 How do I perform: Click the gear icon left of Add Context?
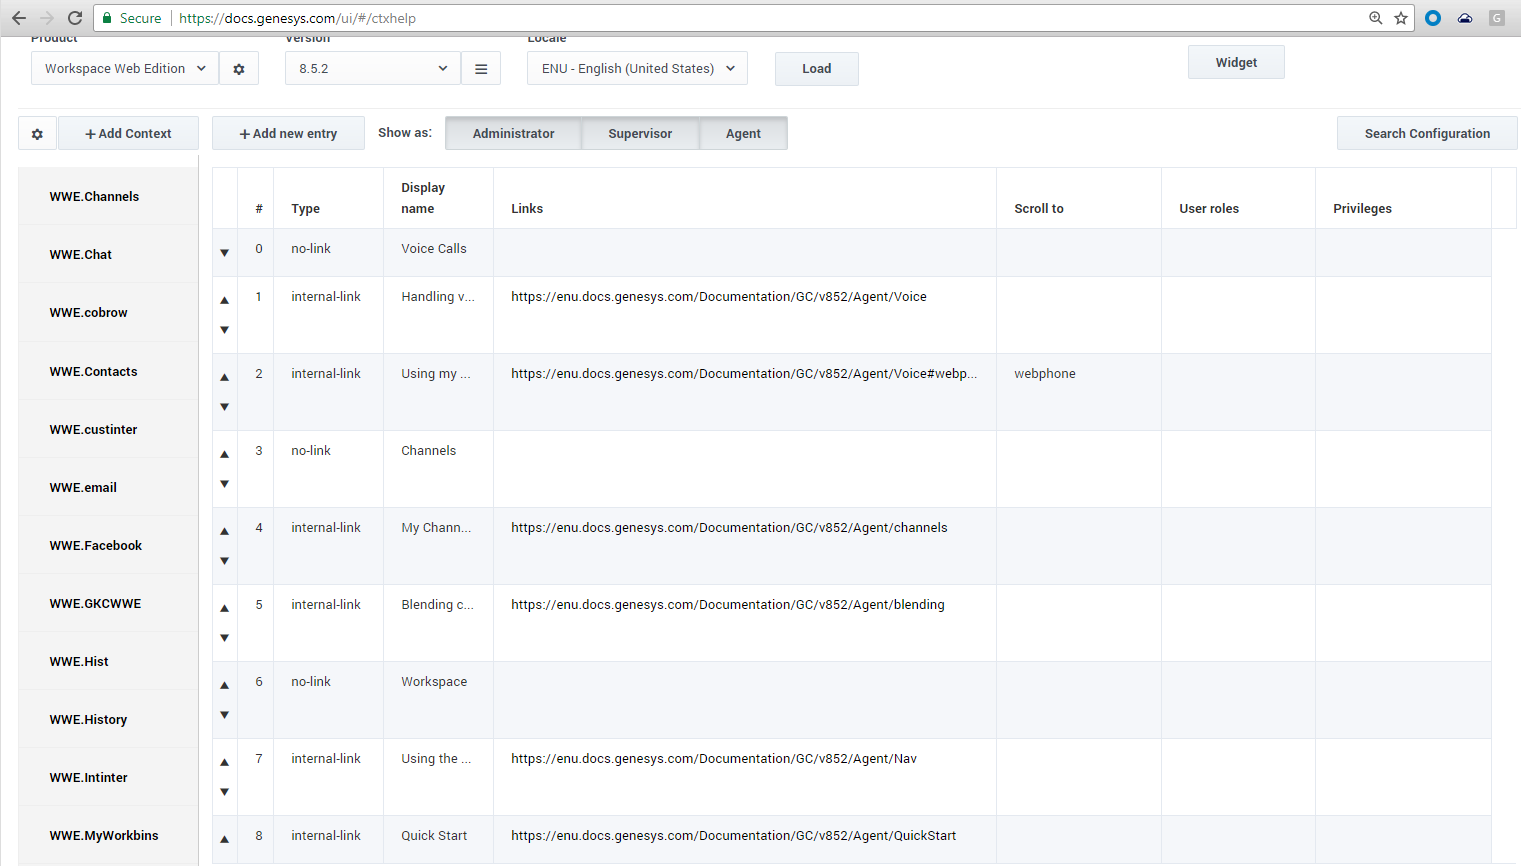(38, 134)
